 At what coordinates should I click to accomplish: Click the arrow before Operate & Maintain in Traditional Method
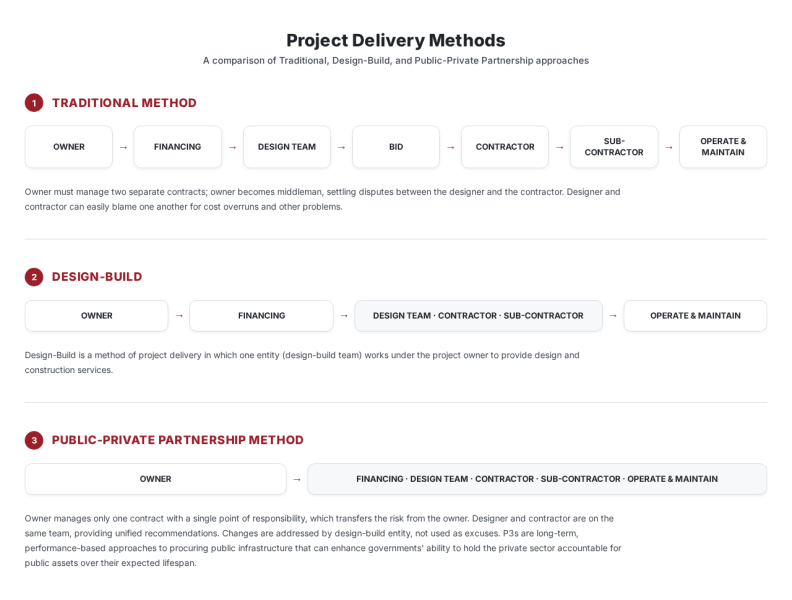(x=669, y=147)
